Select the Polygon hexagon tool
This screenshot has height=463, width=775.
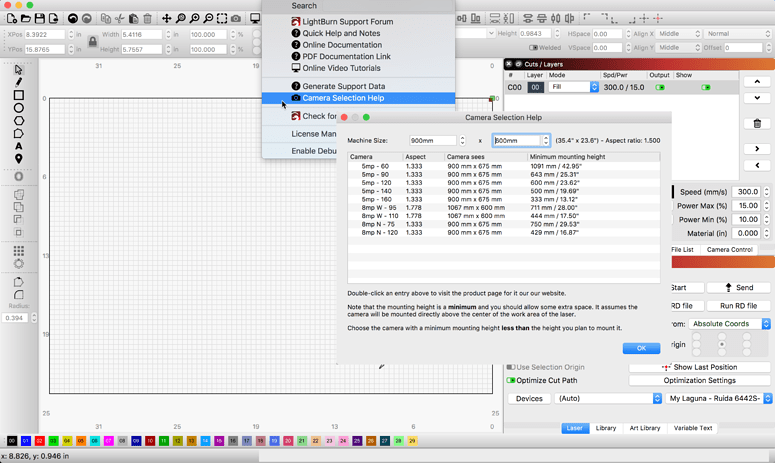pos(19,121)
